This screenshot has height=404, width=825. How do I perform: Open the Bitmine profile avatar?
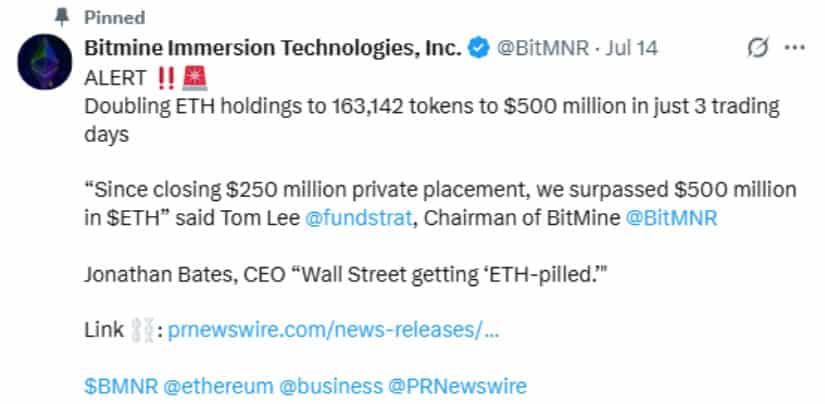coord(45,62)
